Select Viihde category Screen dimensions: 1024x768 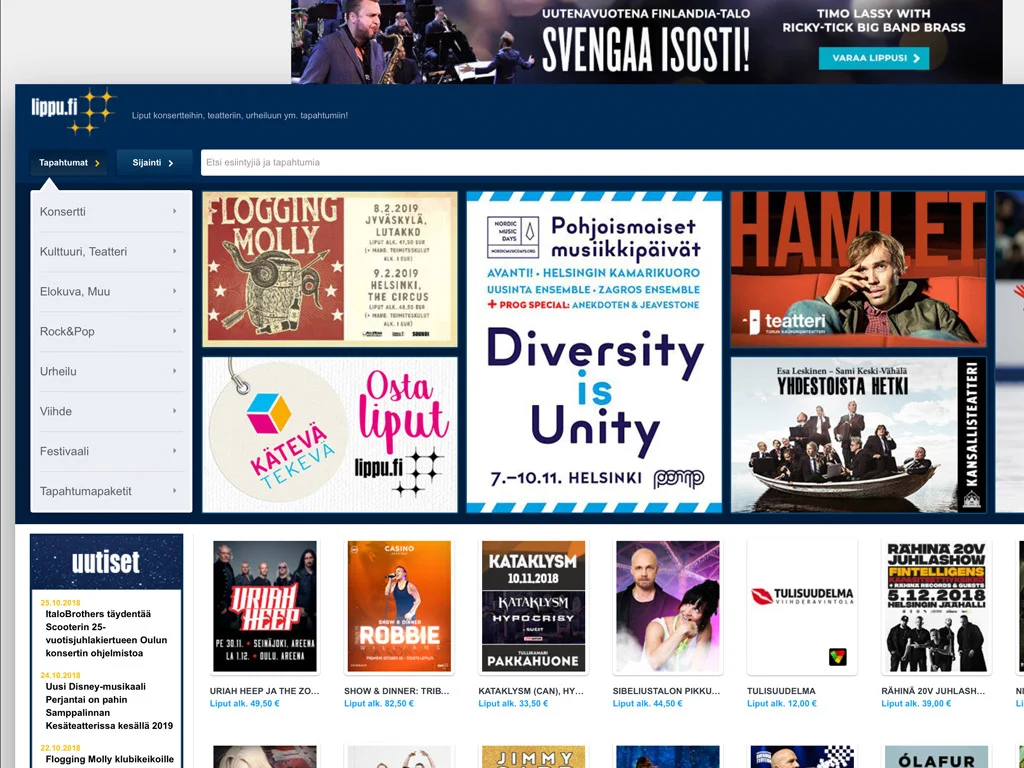click(110, 411)
